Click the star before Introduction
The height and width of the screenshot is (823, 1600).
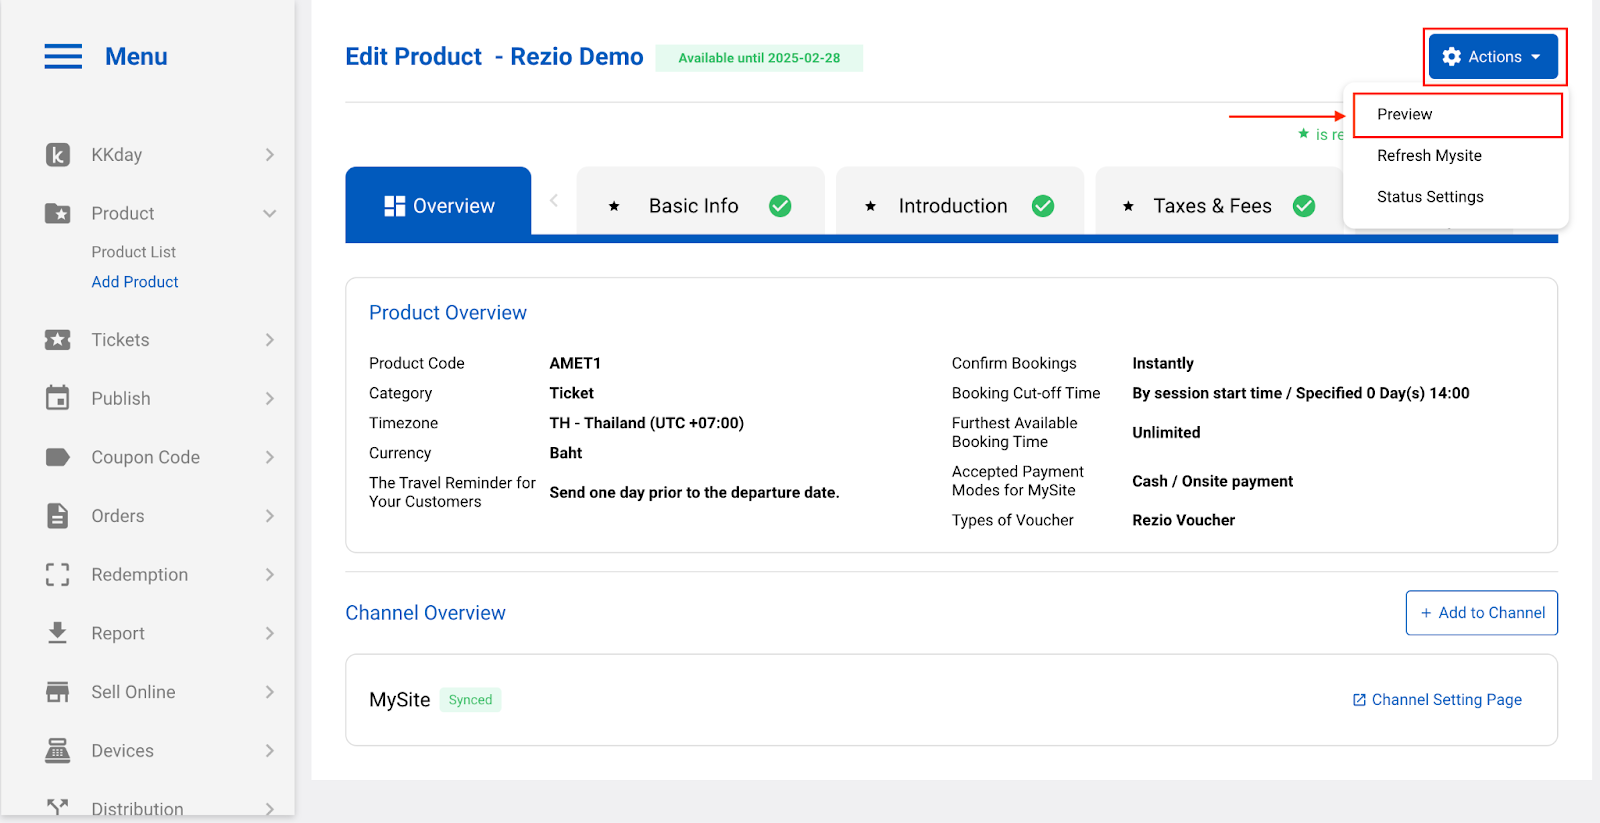pos(871,206)
